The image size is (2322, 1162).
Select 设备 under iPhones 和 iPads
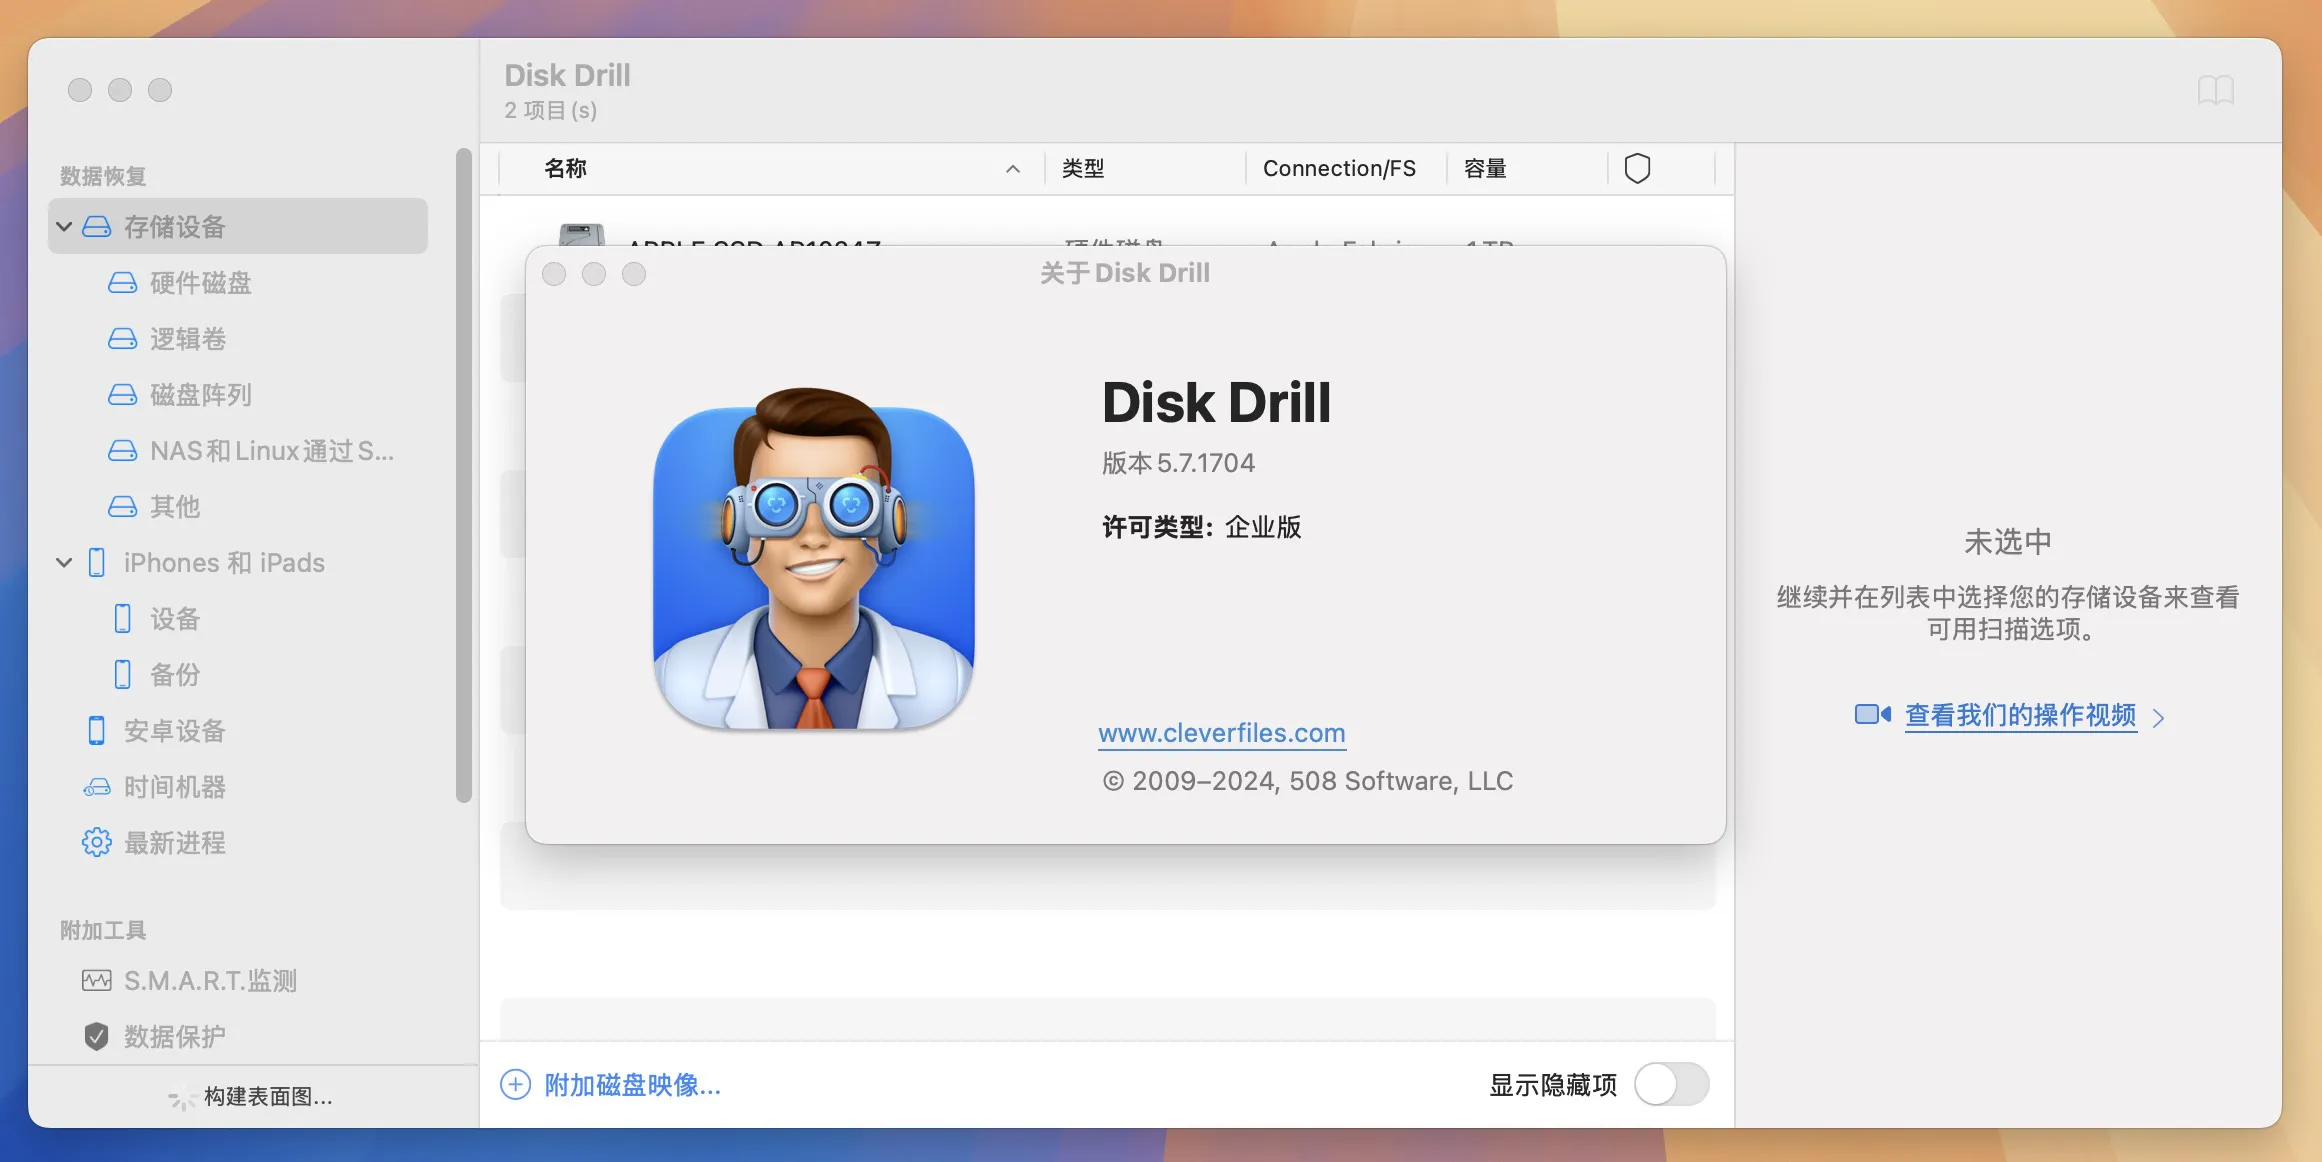[x=175, y=619]
